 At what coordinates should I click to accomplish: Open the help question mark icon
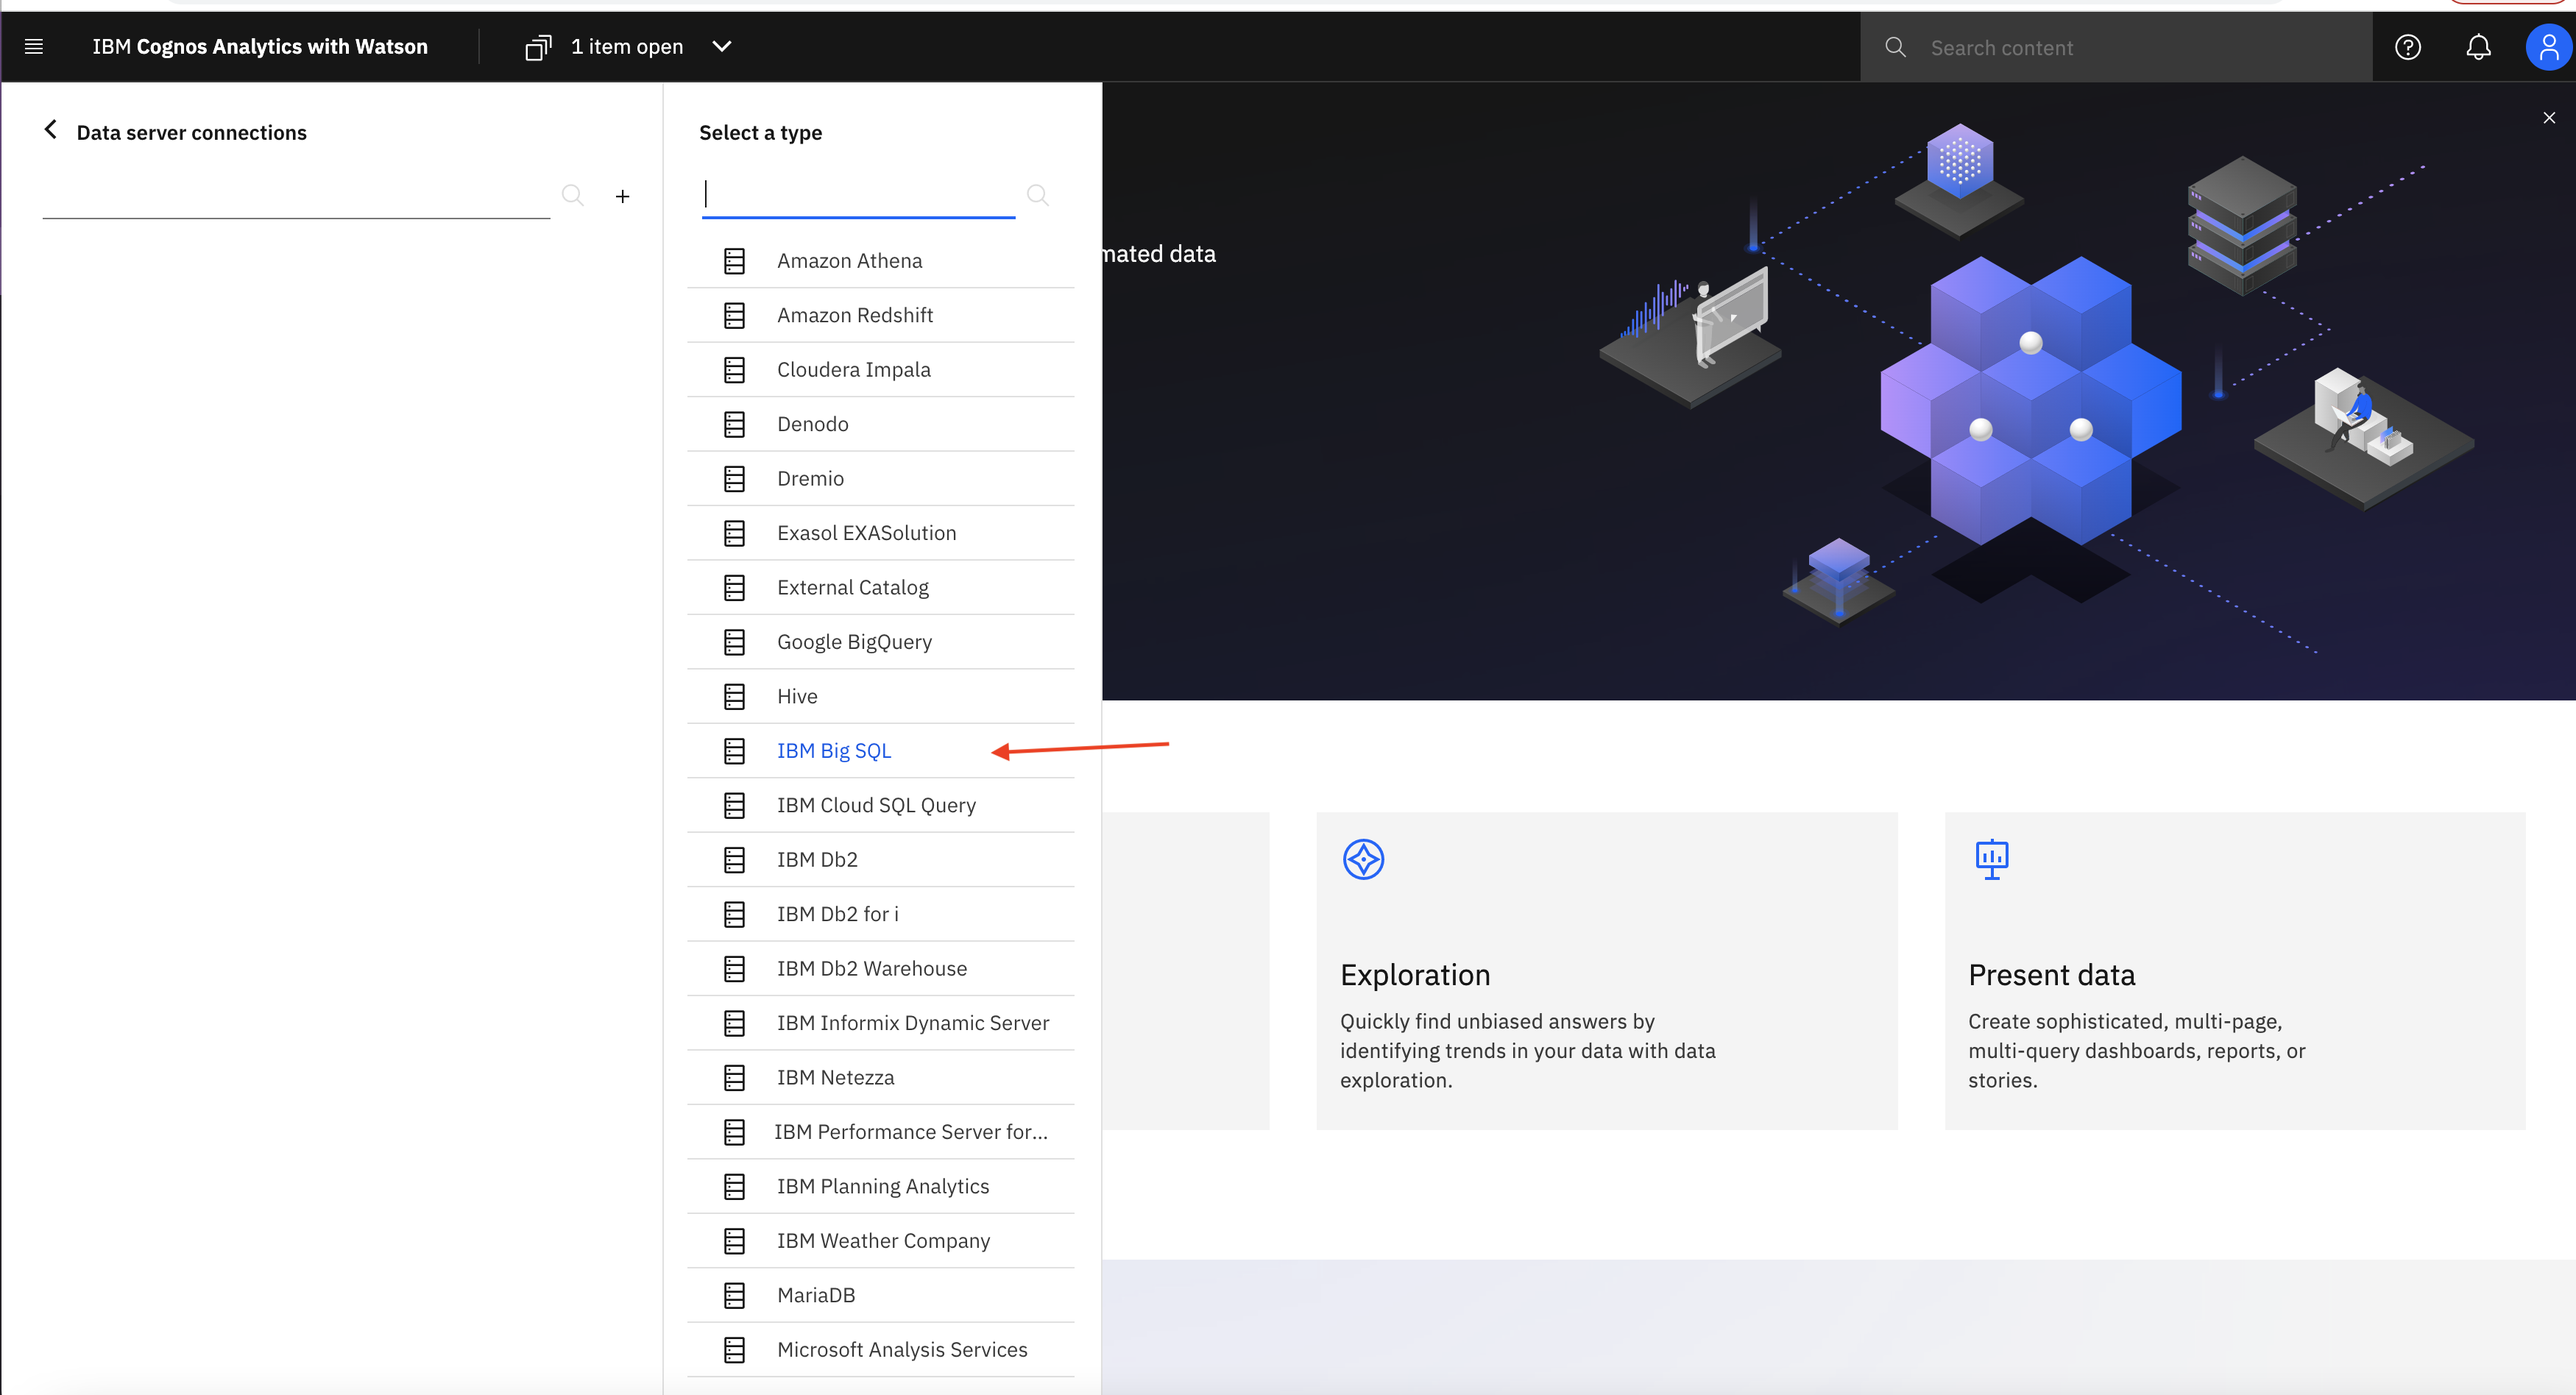pos(2408,47)
